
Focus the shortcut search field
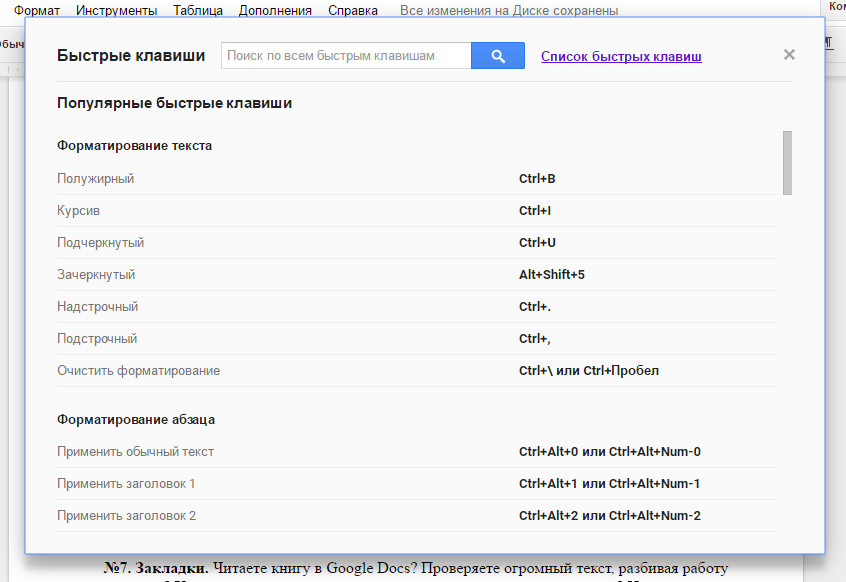(x=346, y=56)
